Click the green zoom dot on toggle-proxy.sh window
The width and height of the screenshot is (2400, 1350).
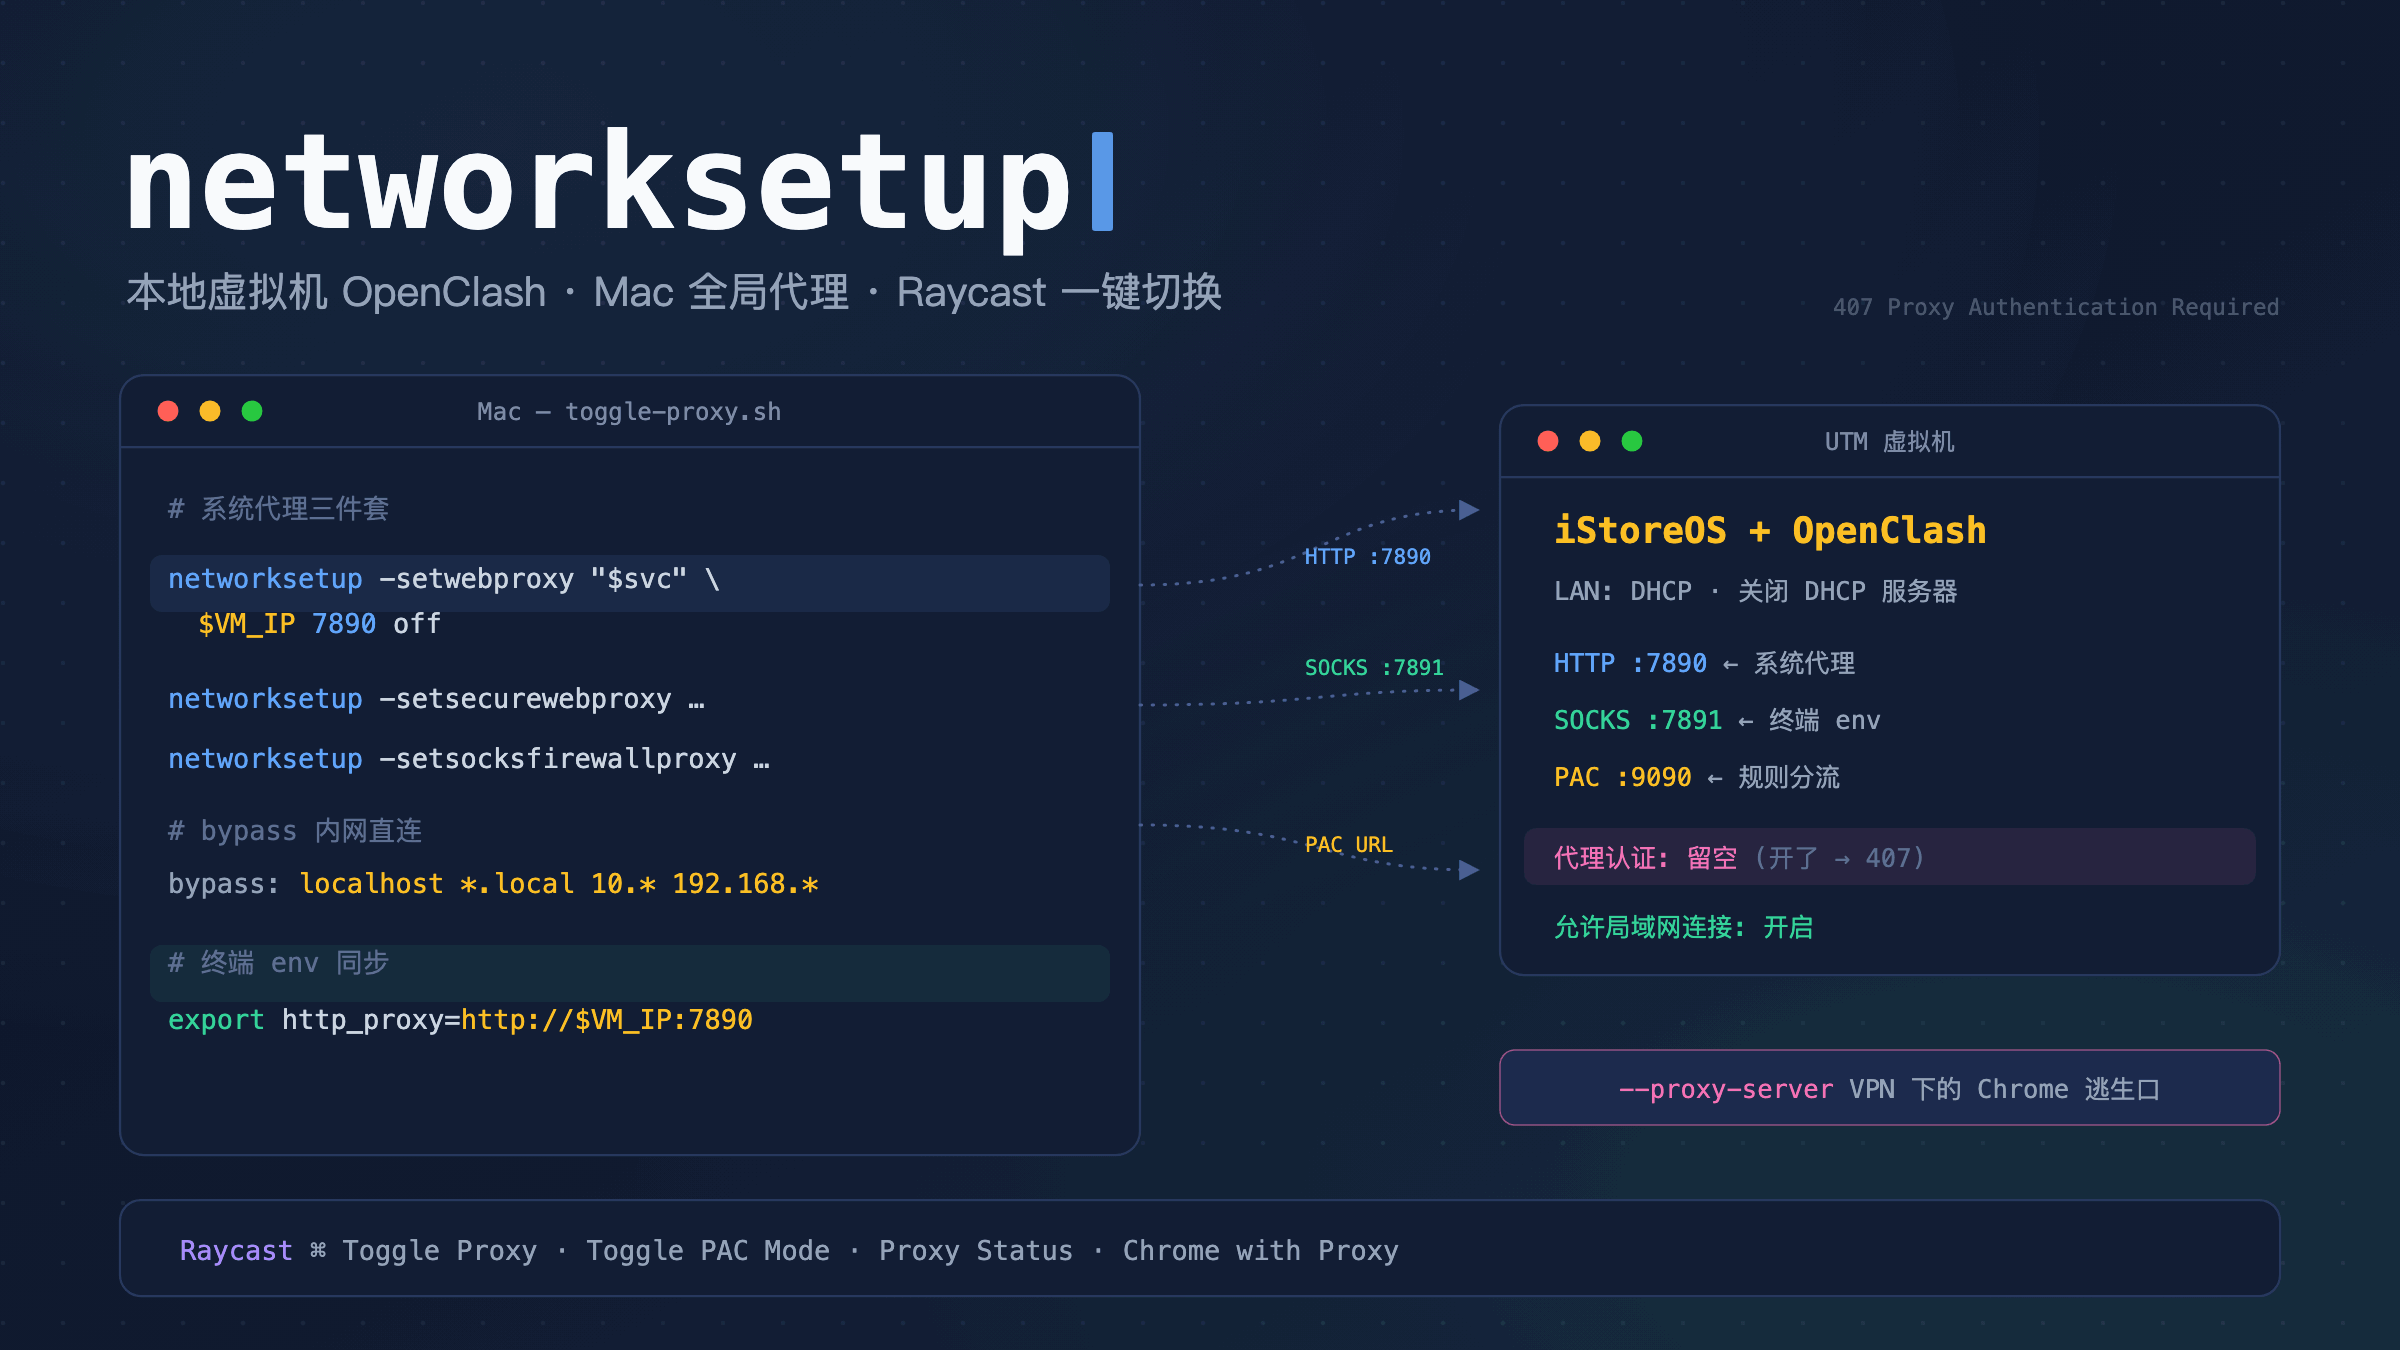[252, 411]
